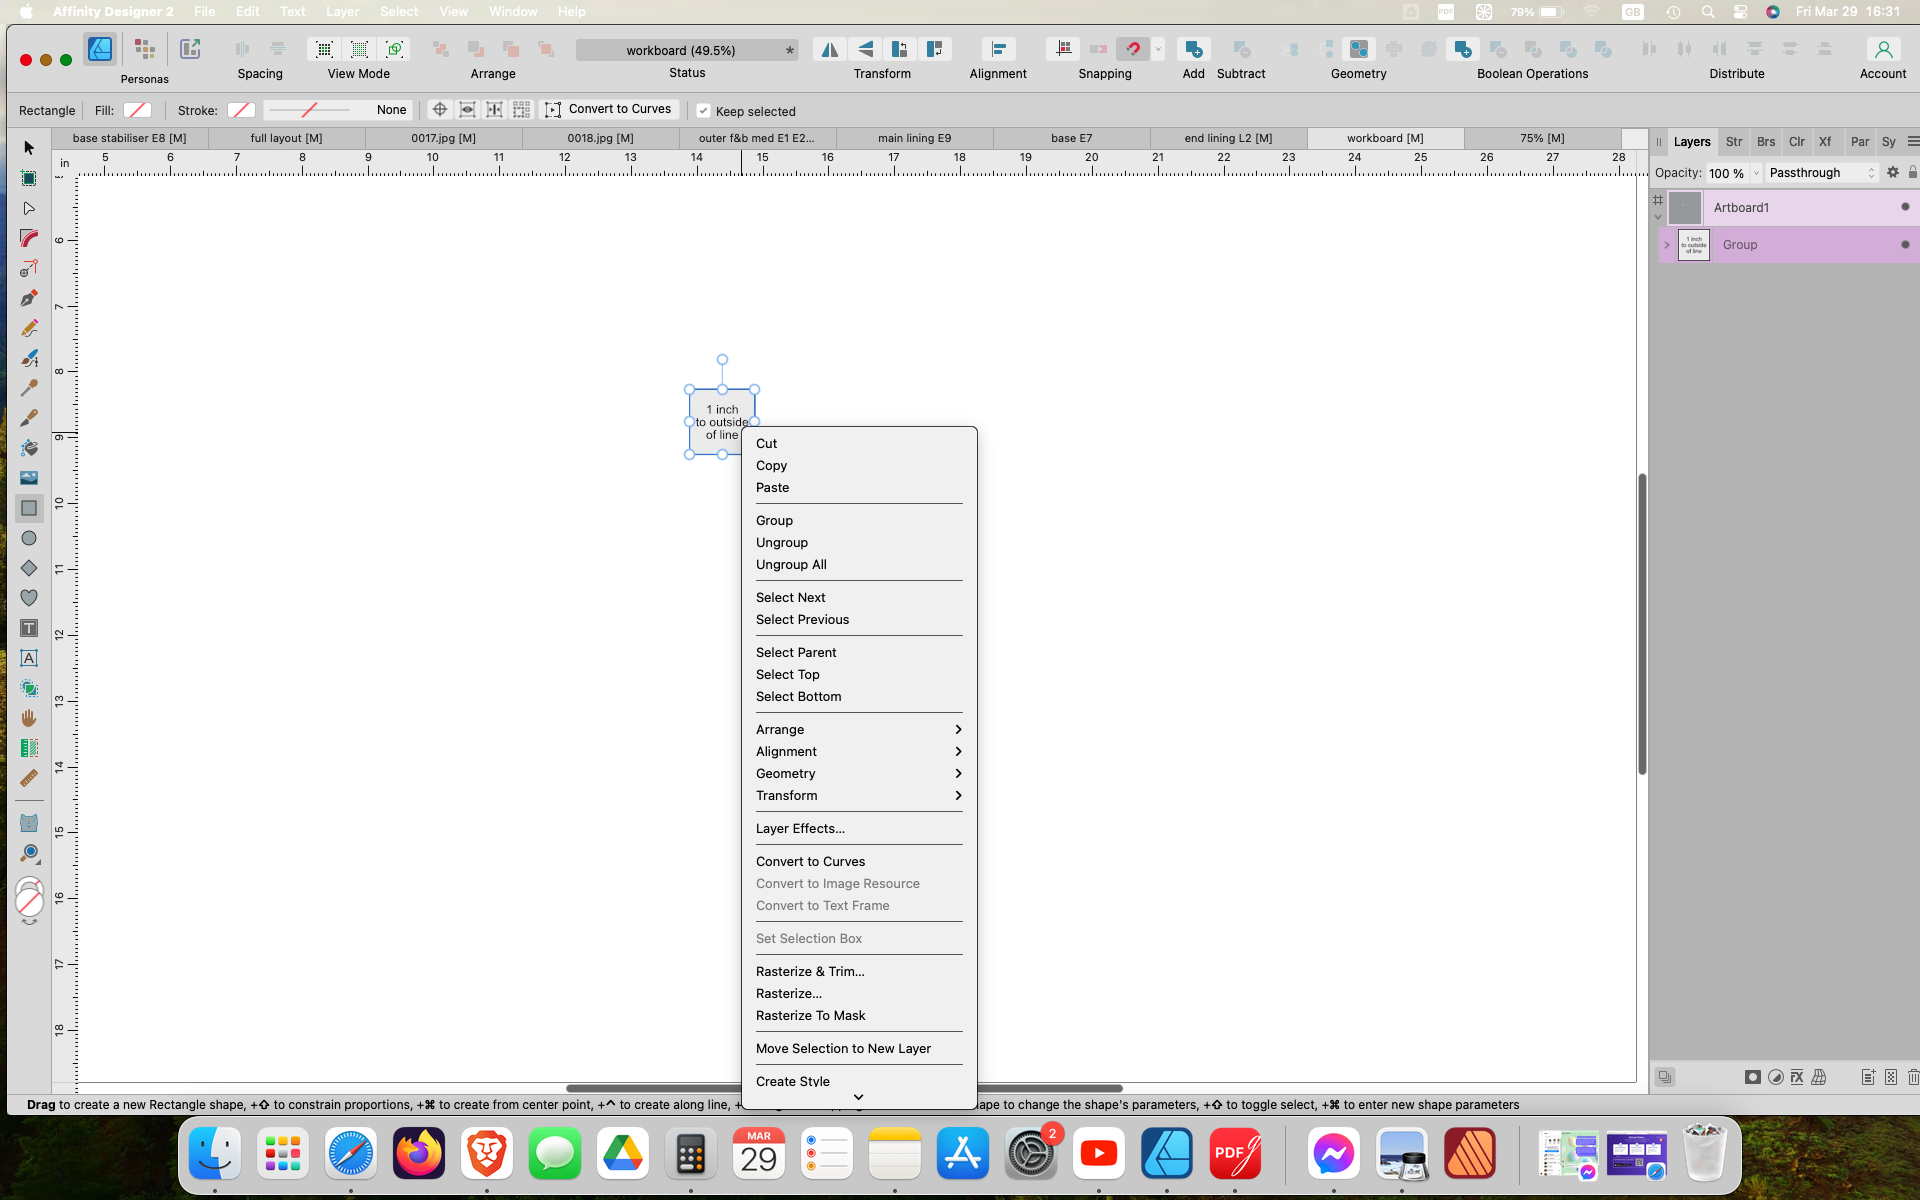Toggle visibility of Artboard1
Screen dimensions: 1920x1200
pos(1906,207)
